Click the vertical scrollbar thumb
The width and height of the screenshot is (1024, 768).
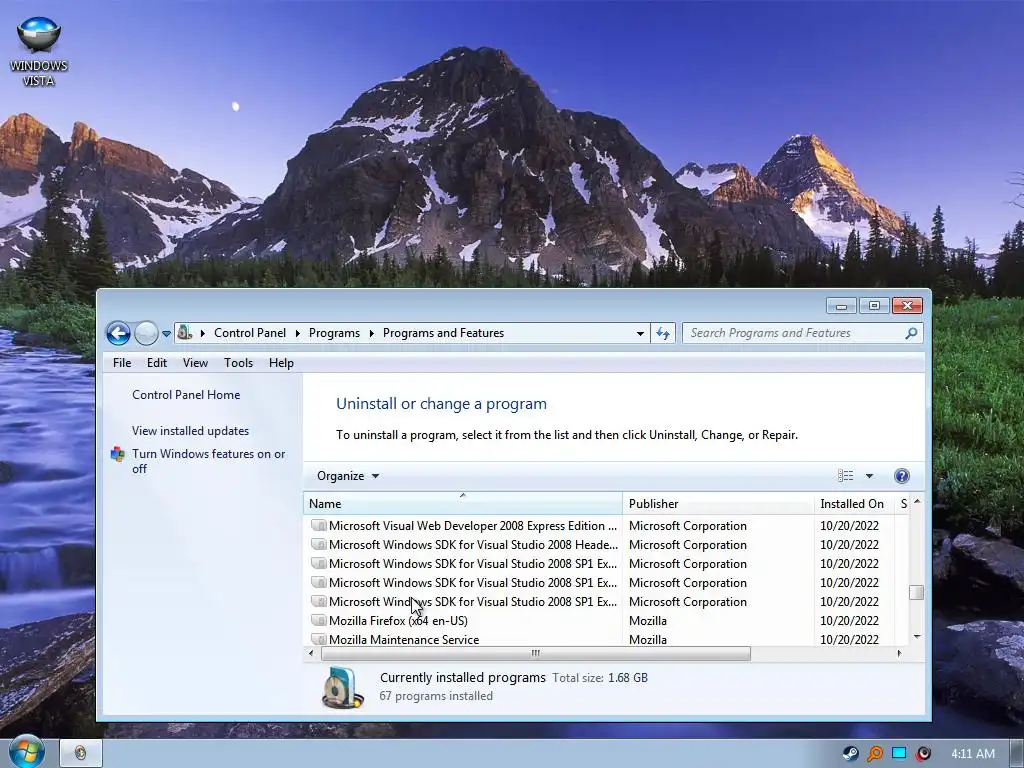(x=917, y=592)
